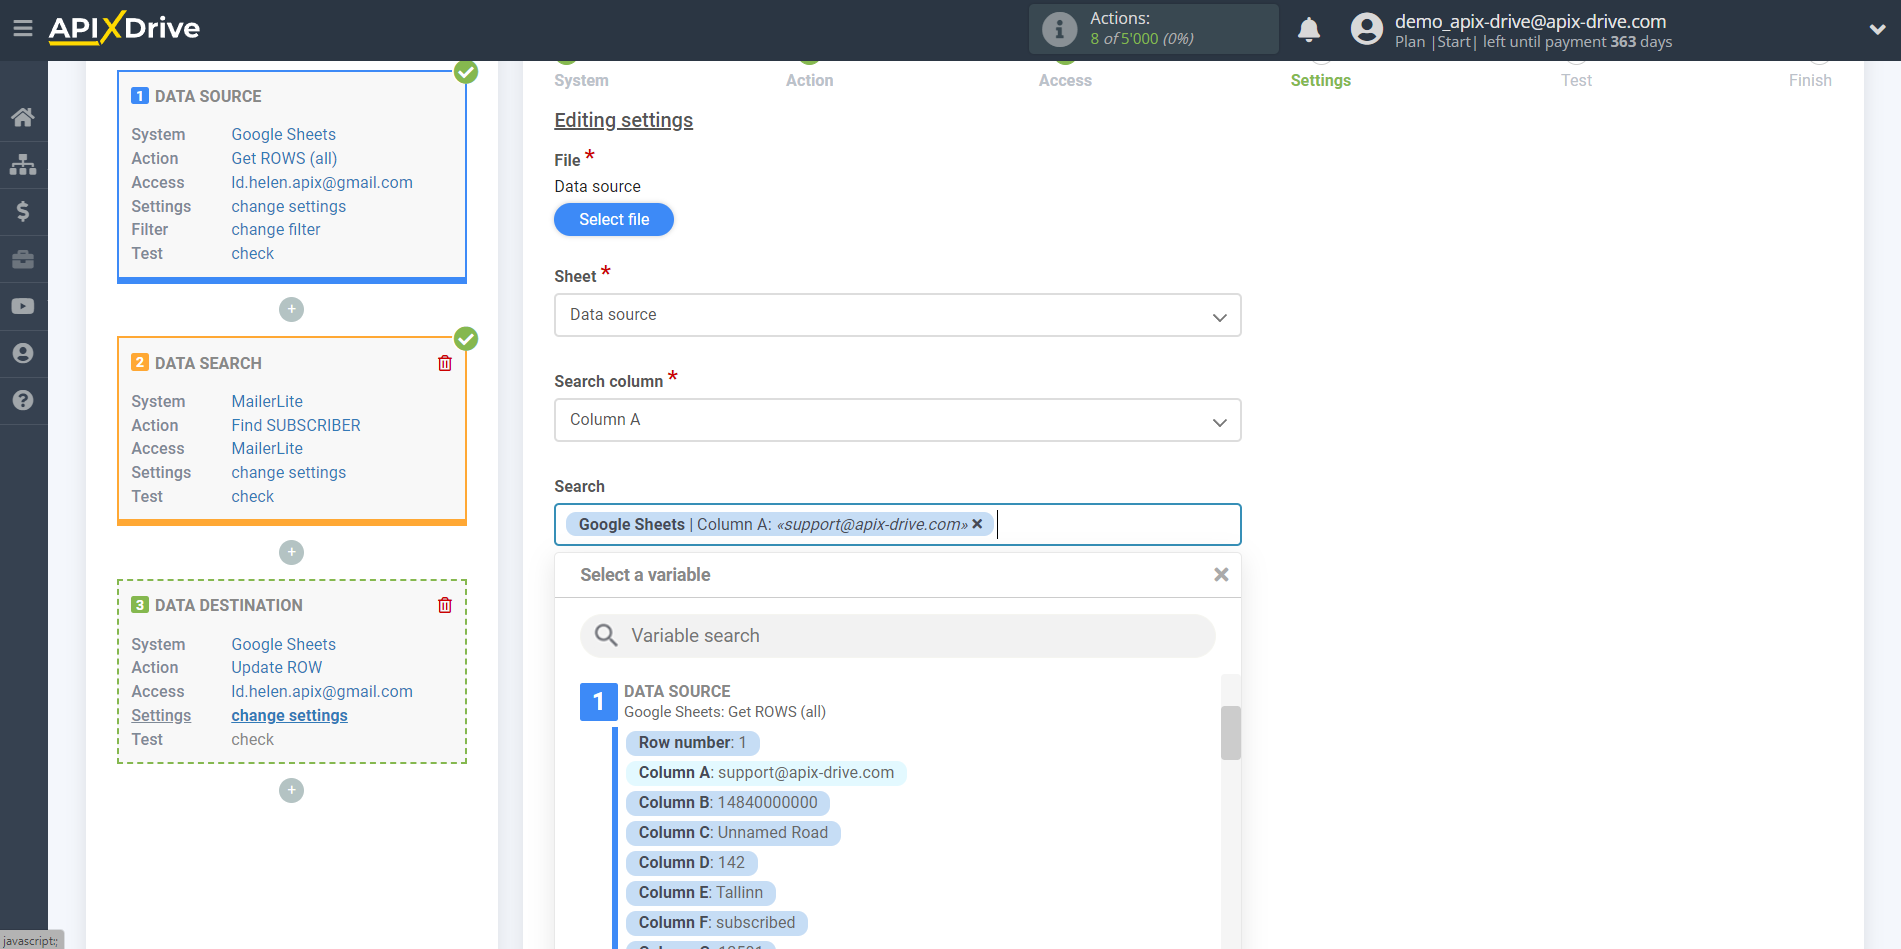Select Column C Unnamed Road variable

point(733,833)
